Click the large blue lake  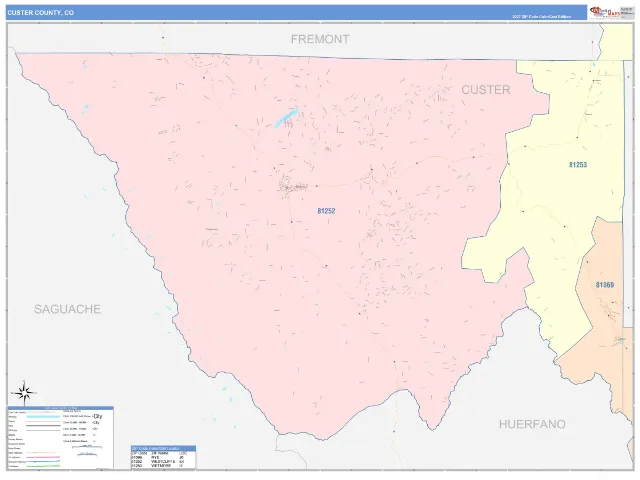pos(286,118)
